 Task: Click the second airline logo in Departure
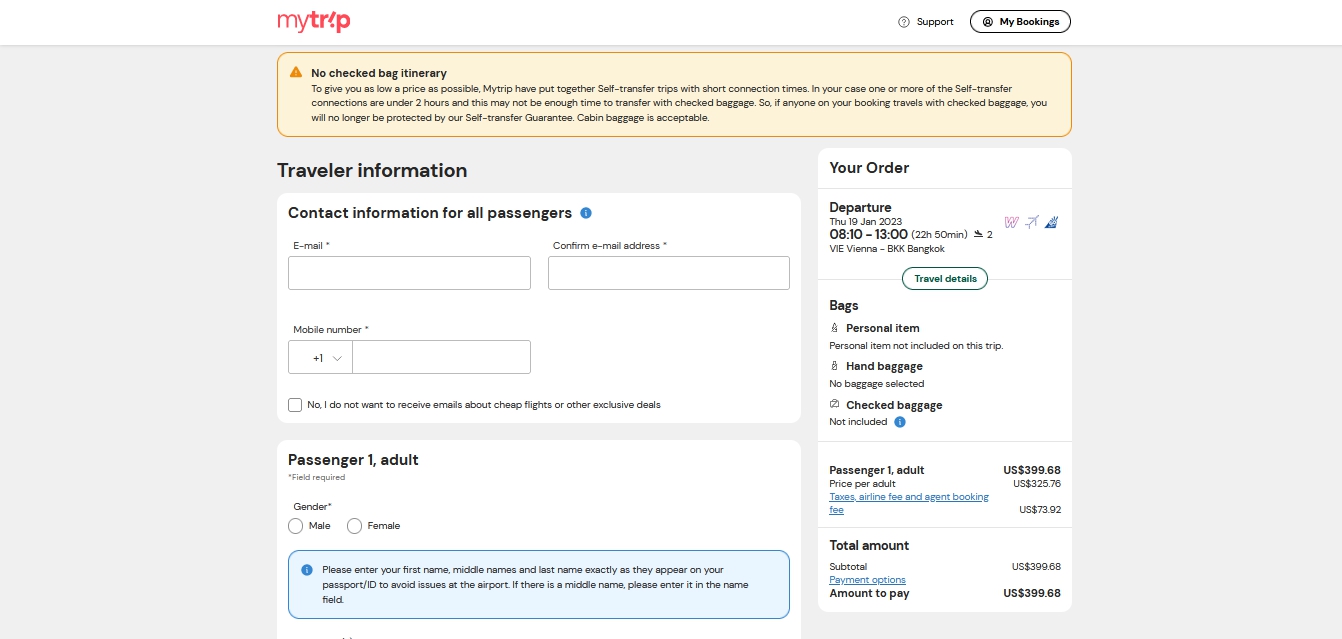tap(1032, 222)
